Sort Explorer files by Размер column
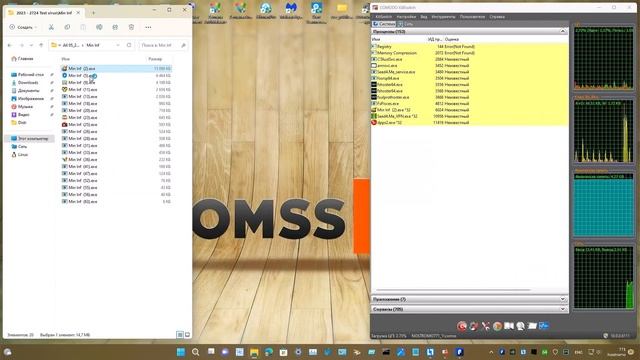Screen dimensions: 640x360 tap(155, 59)
